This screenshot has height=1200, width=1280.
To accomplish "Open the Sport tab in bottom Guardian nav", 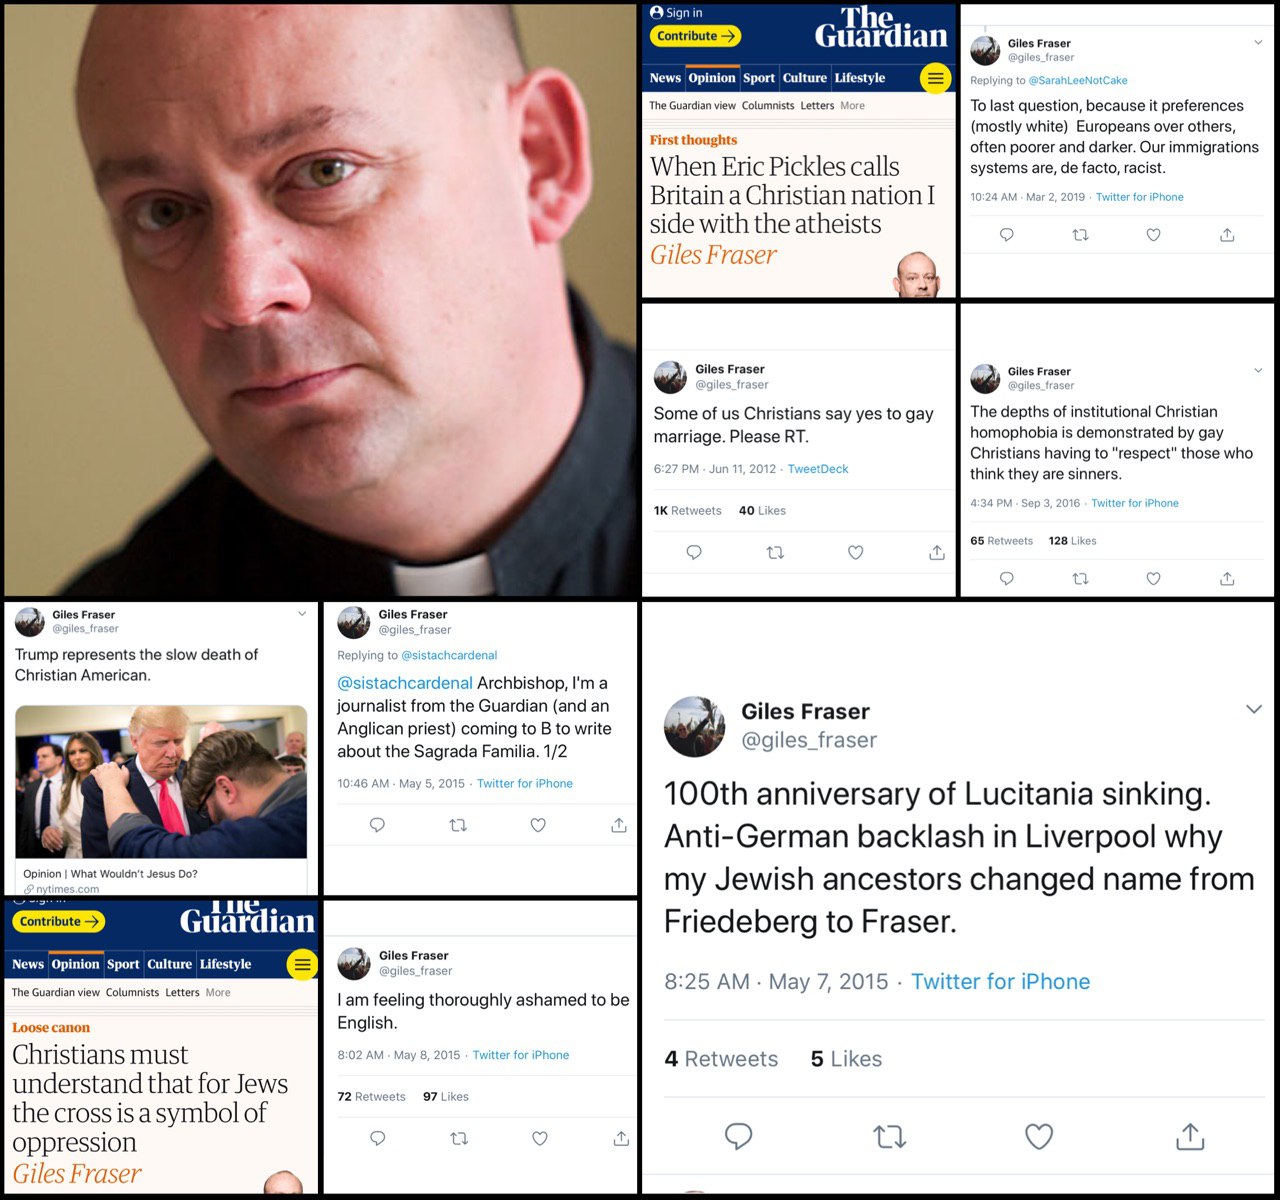I will [x=123, y=964].
